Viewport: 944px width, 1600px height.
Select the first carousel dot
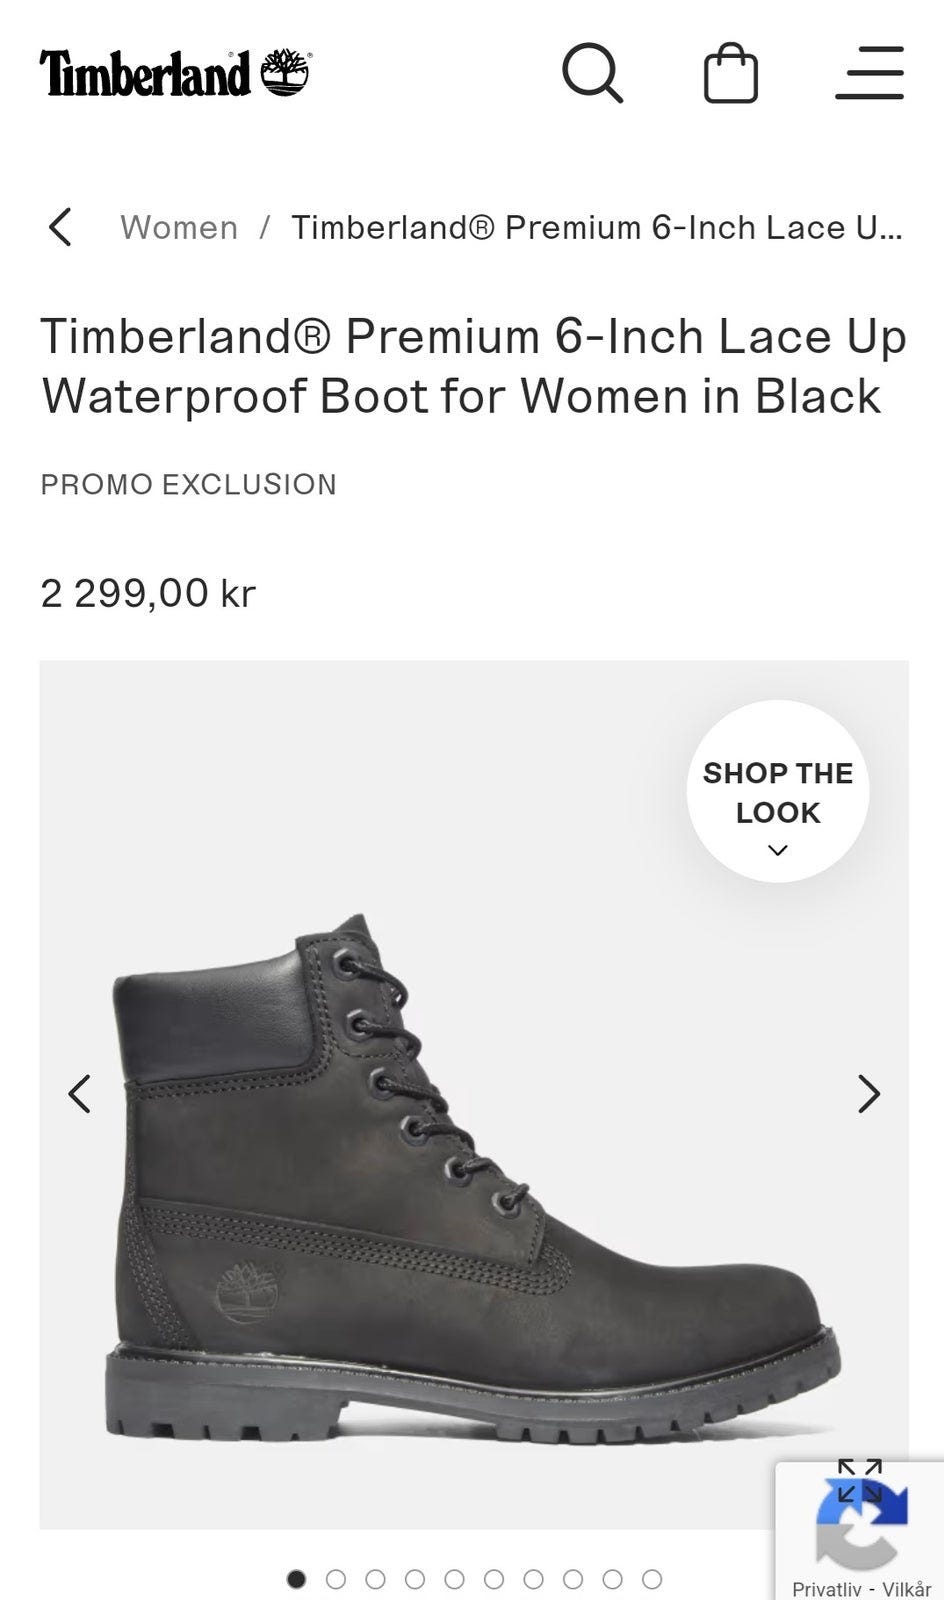[x=296, y=1579]
